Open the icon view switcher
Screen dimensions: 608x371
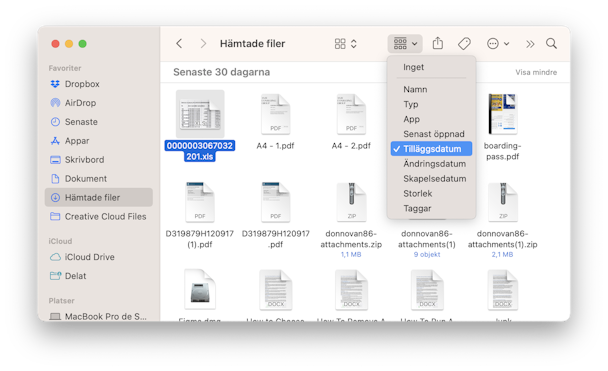coord(345,44)
